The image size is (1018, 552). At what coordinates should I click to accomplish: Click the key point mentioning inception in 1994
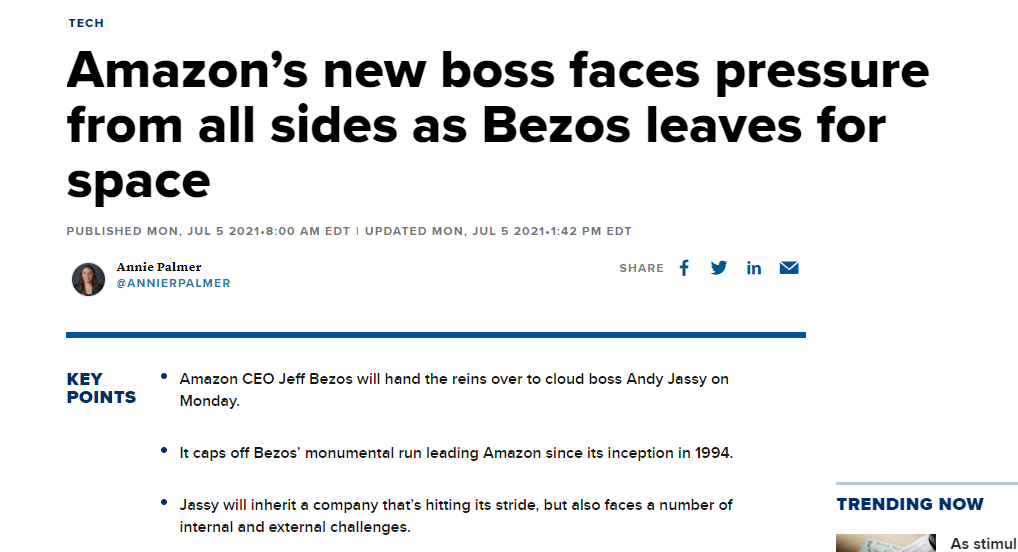456,453
